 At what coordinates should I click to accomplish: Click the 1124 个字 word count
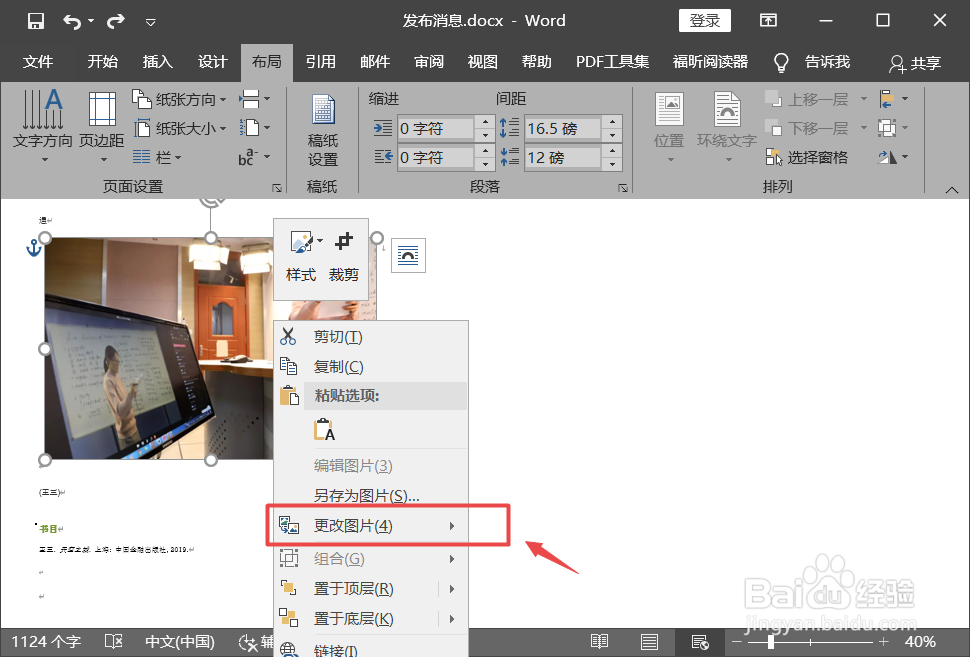click(46, 642)
